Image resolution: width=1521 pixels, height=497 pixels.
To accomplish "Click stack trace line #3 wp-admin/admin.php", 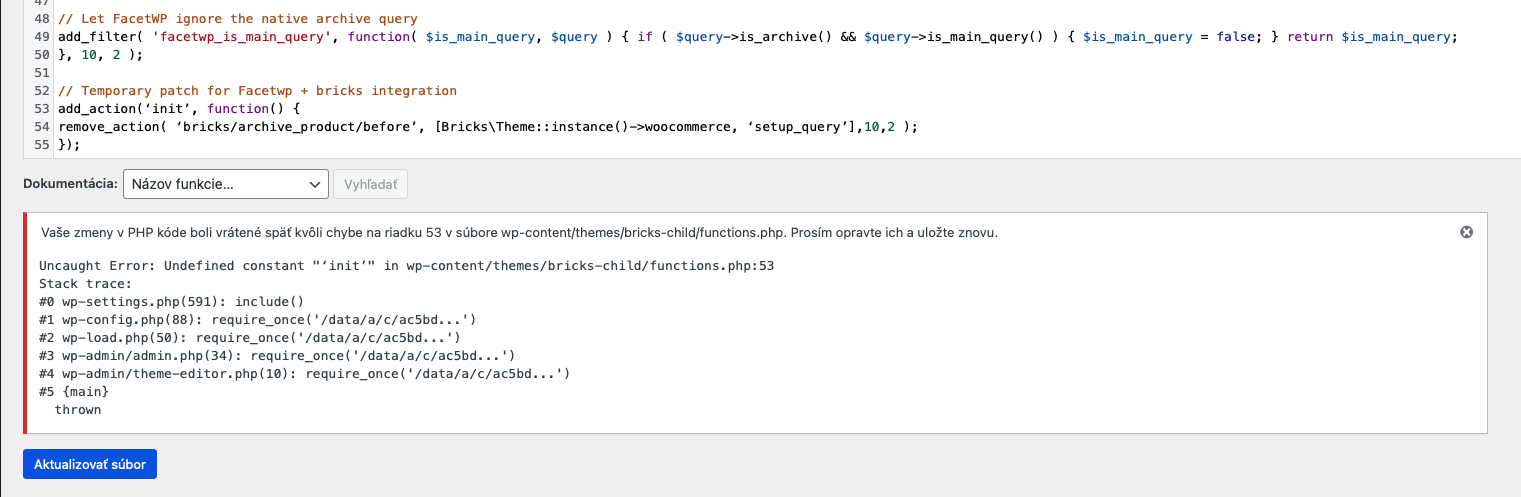I will click(x=277, y=356).
